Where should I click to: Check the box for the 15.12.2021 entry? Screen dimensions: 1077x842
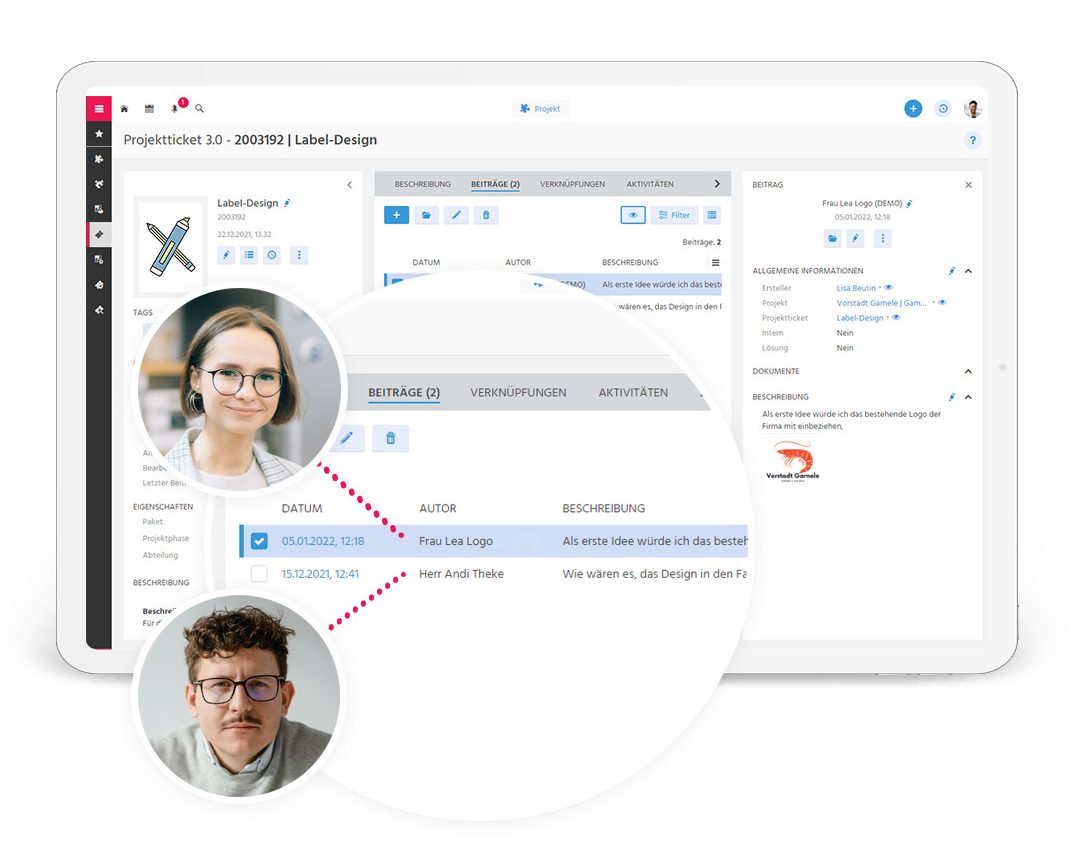(259, 574)
